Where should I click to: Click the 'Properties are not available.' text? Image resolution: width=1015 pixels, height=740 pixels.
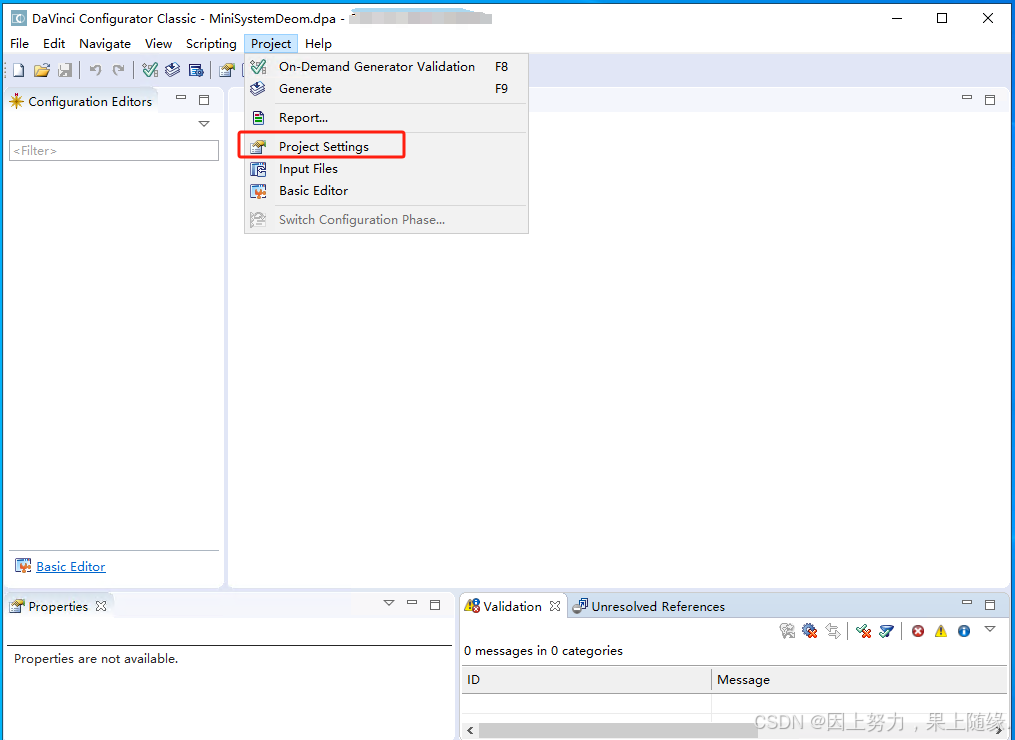coord(96,658)
